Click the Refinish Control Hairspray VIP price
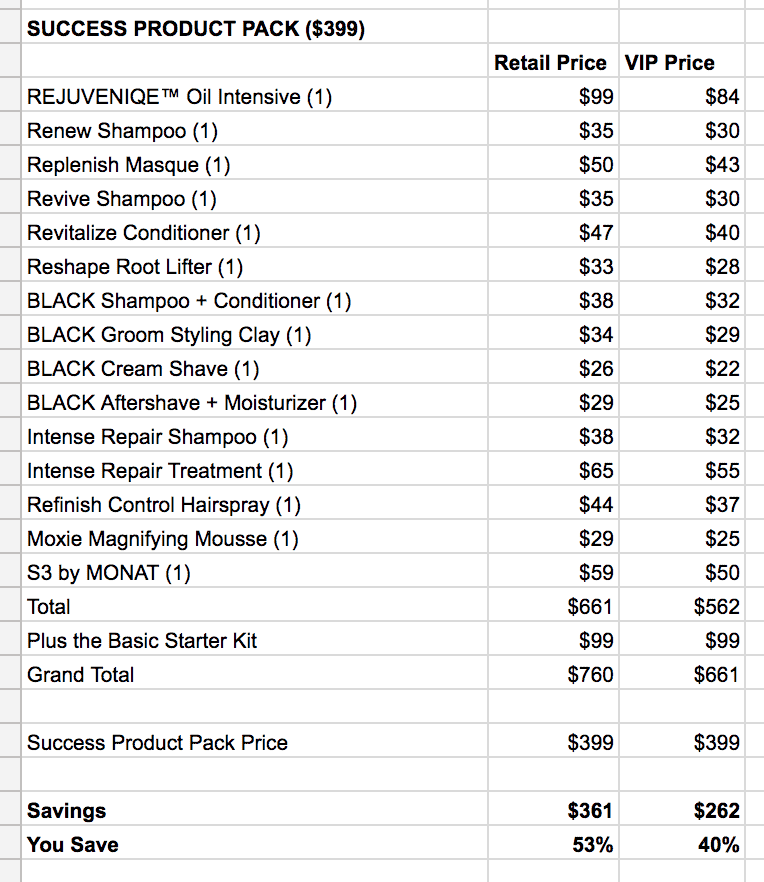The image size is (764, 882). point(722,505)
